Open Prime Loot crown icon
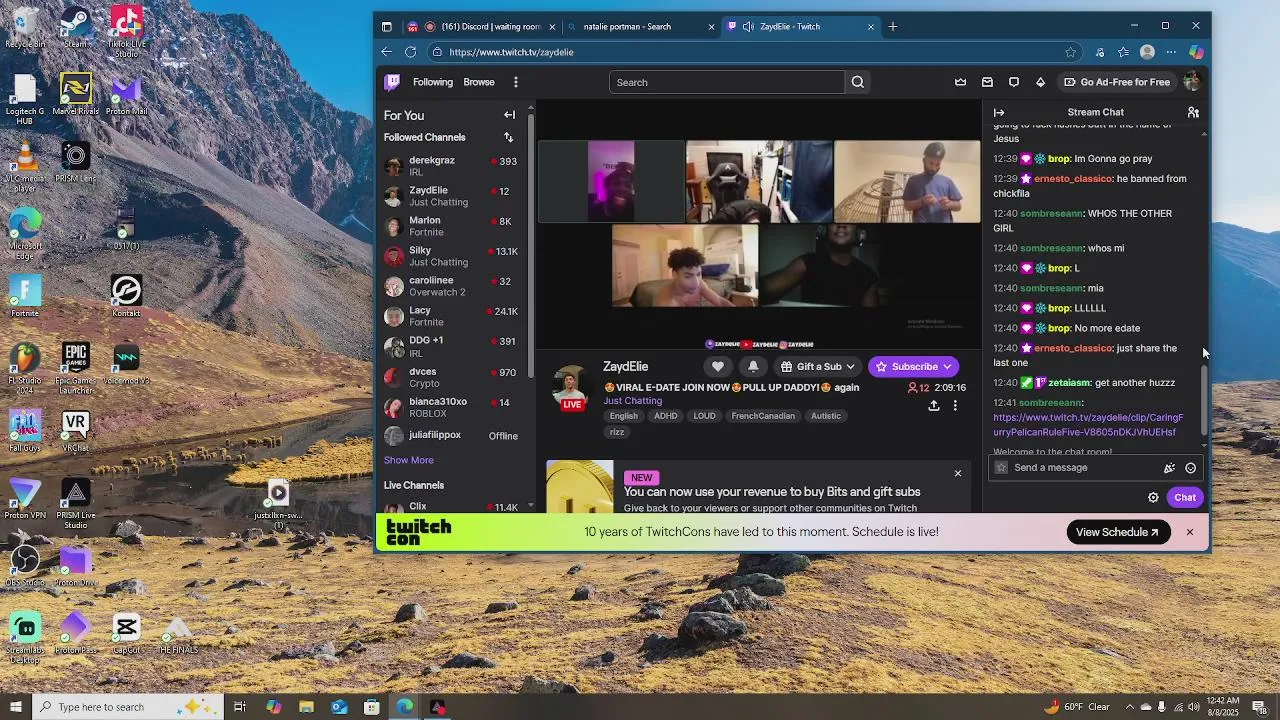The width and height of the screenshot is (1280, 720). click(961, 82)
